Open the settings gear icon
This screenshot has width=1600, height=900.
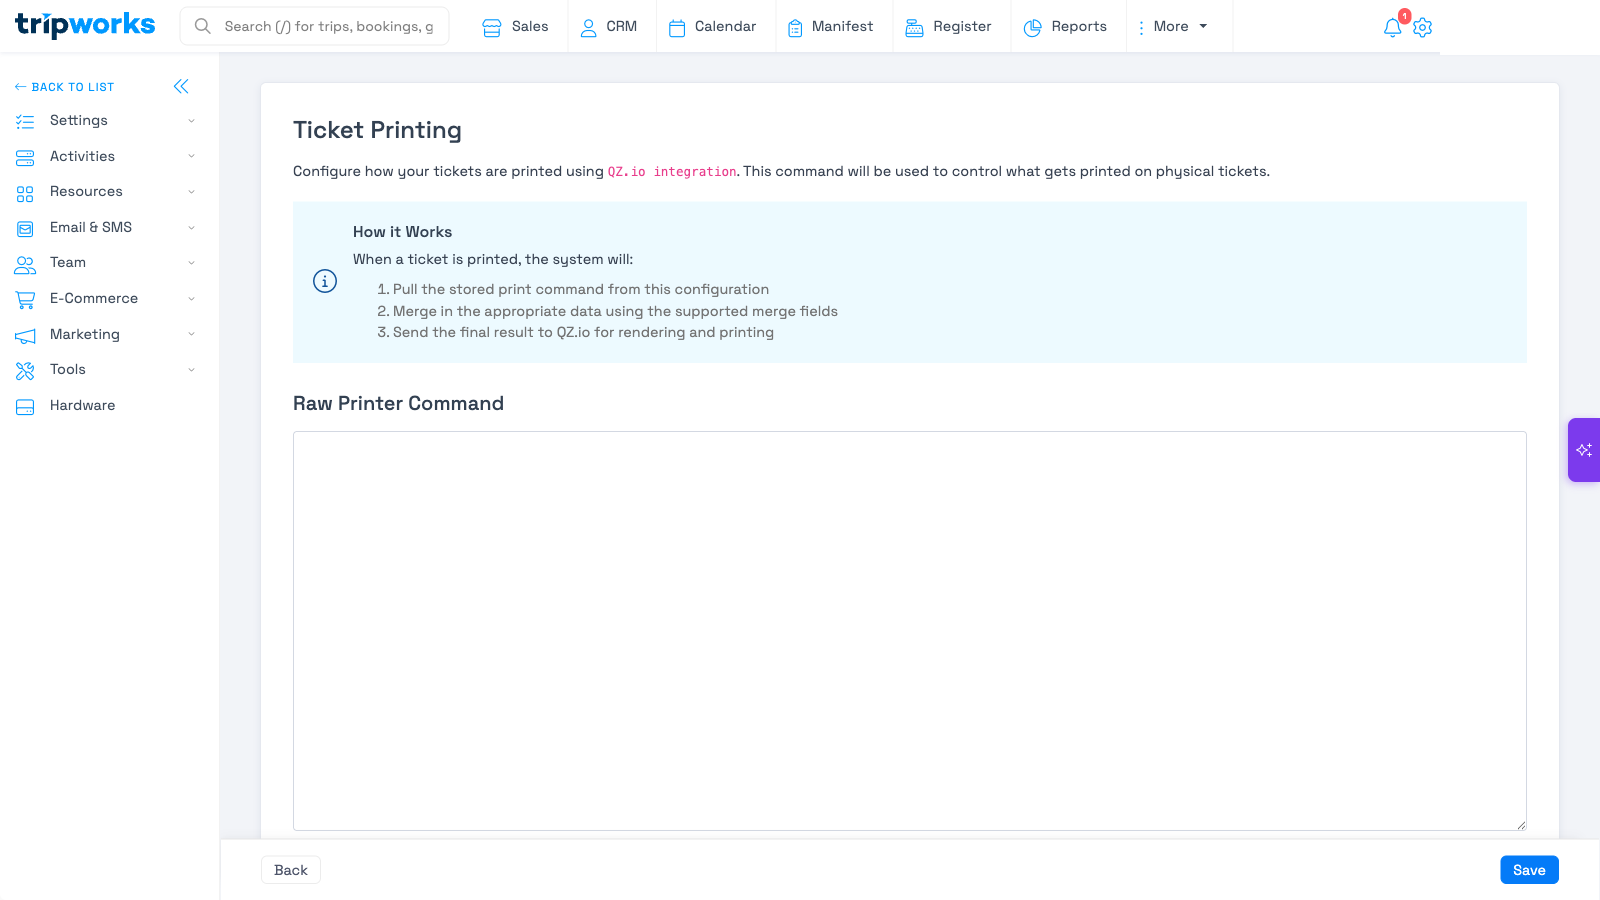click(x=1423, y=27)
